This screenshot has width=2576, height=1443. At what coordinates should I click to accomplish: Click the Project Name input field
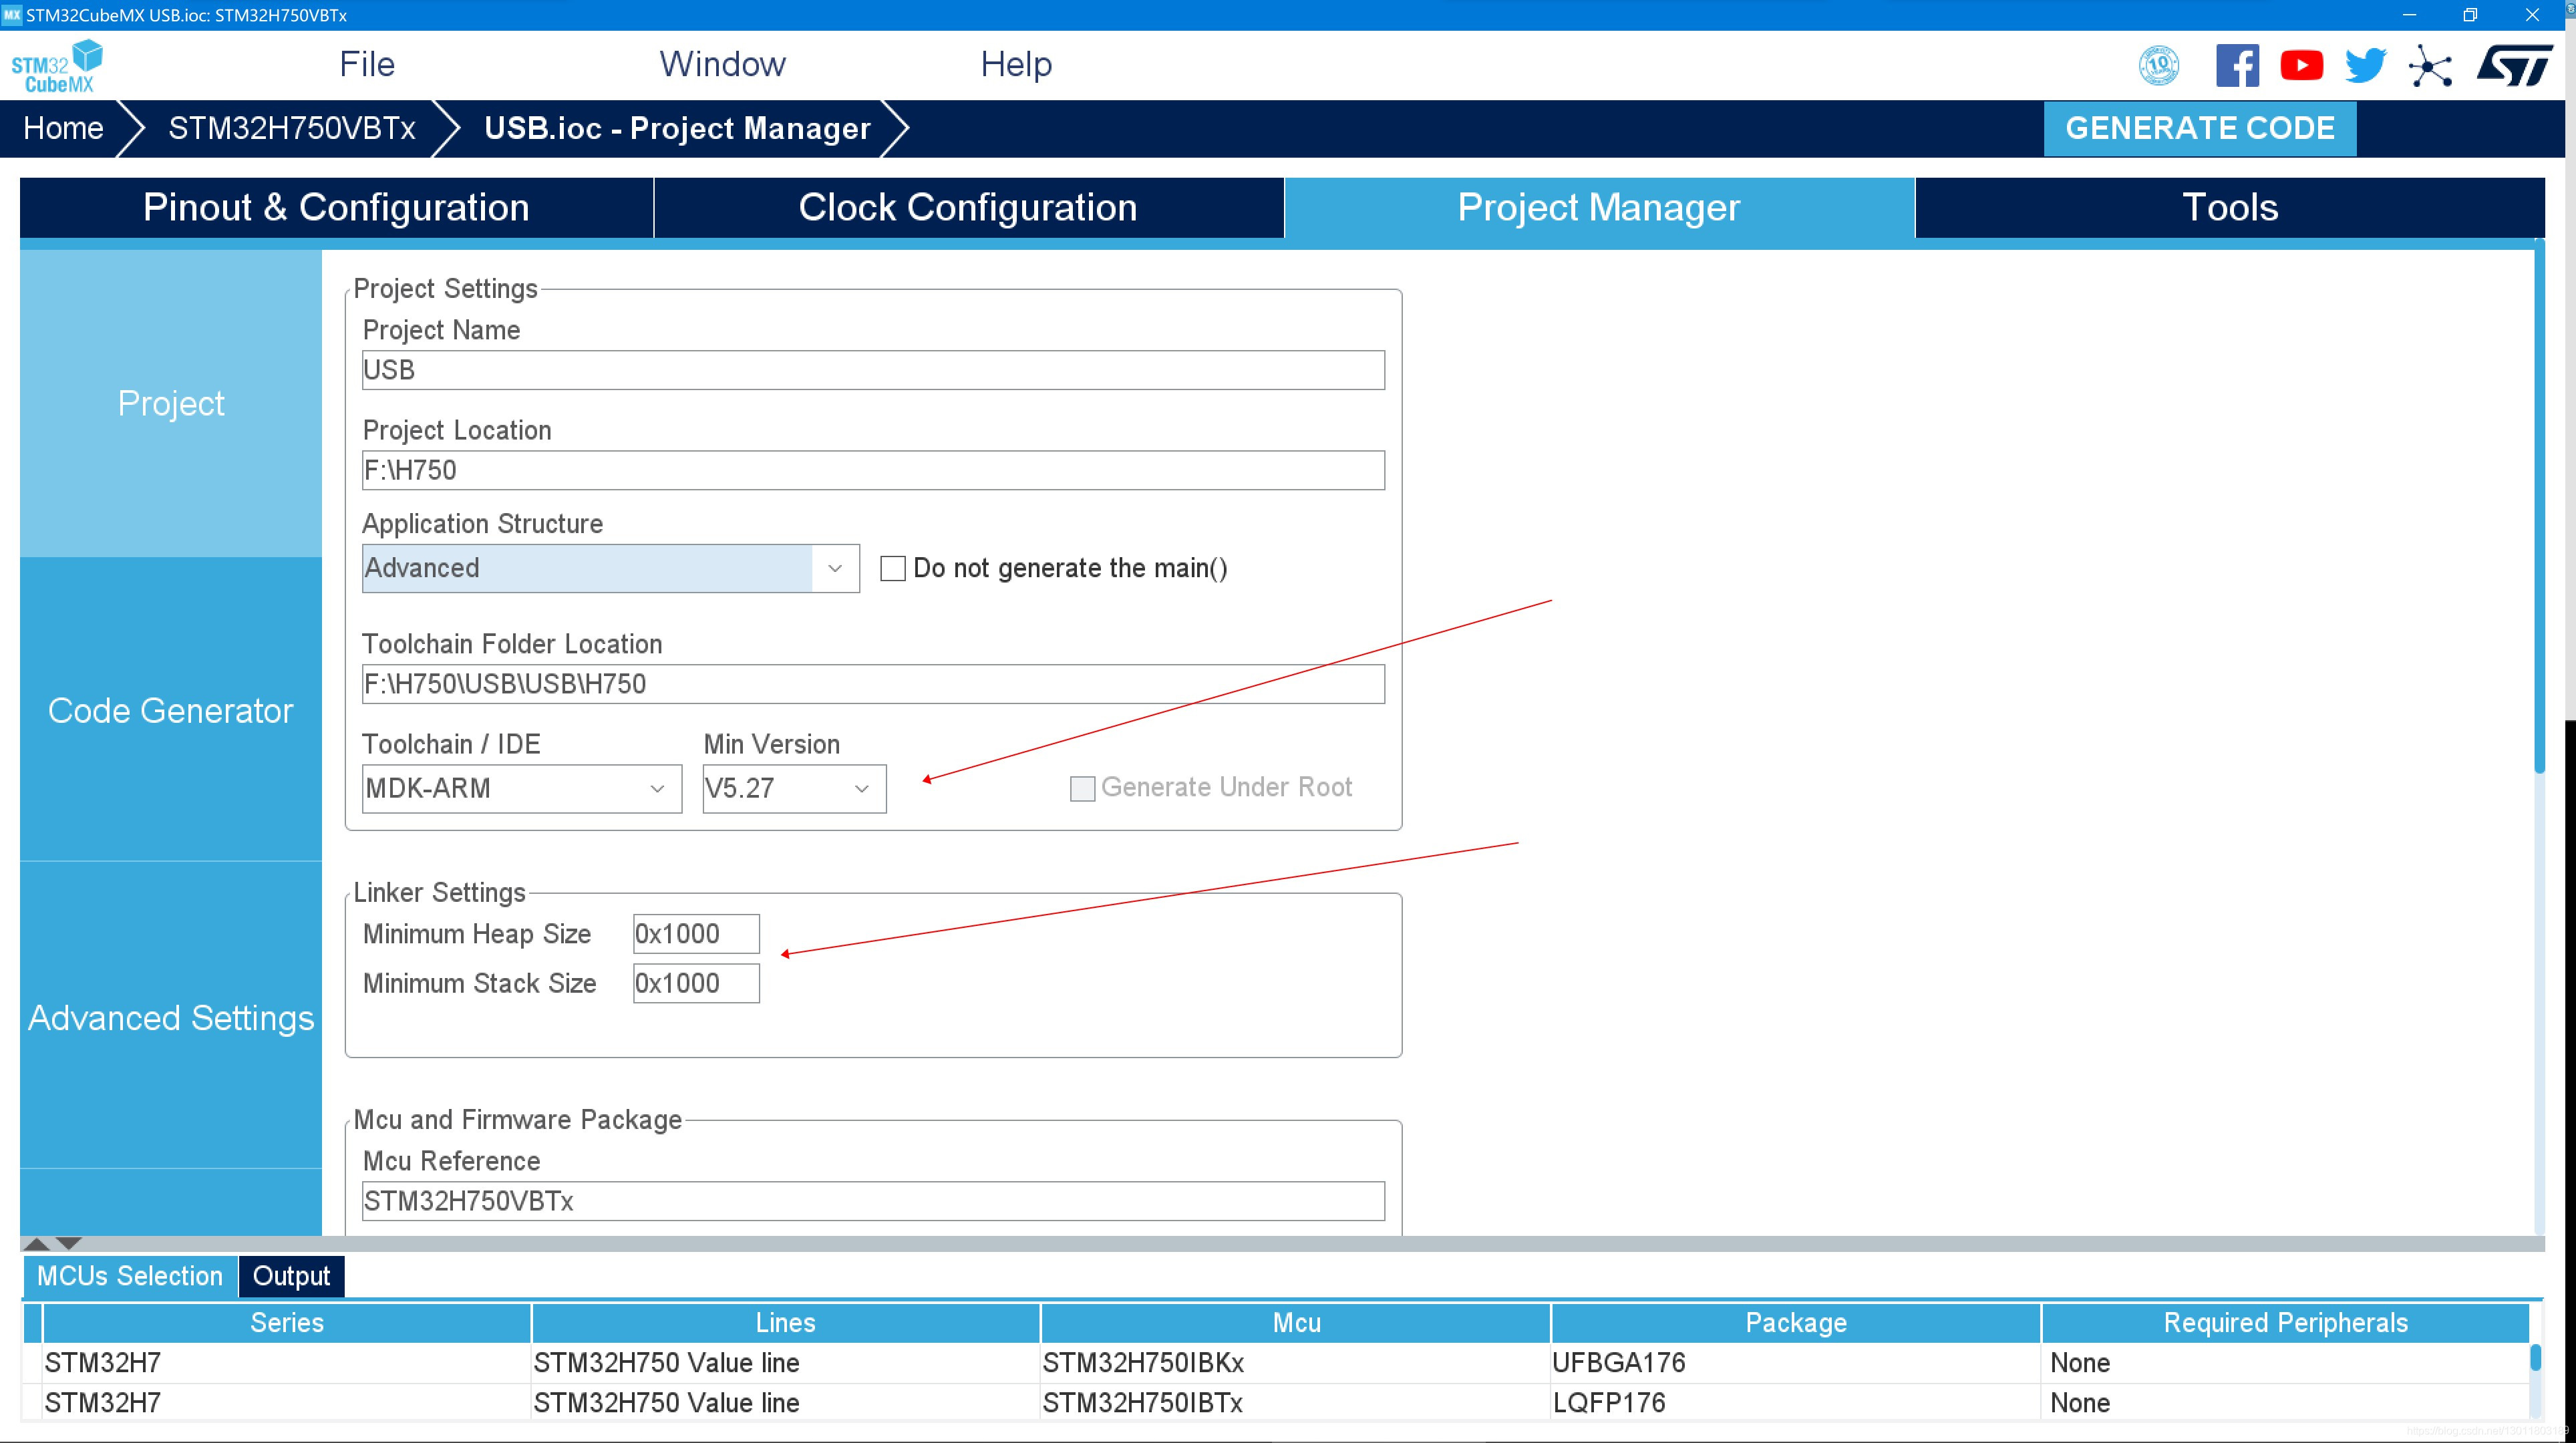tap(873, 370)
